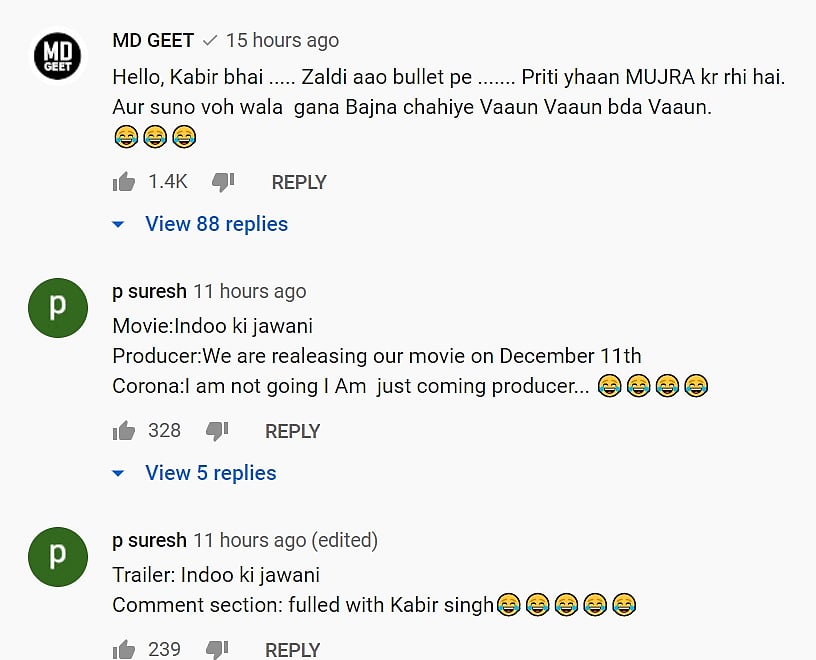The width and height of the screenshot is (816, 660).
Task: Click the 15 hours ago timestamp
Action: pyautogui.click(x=282, y=41)
